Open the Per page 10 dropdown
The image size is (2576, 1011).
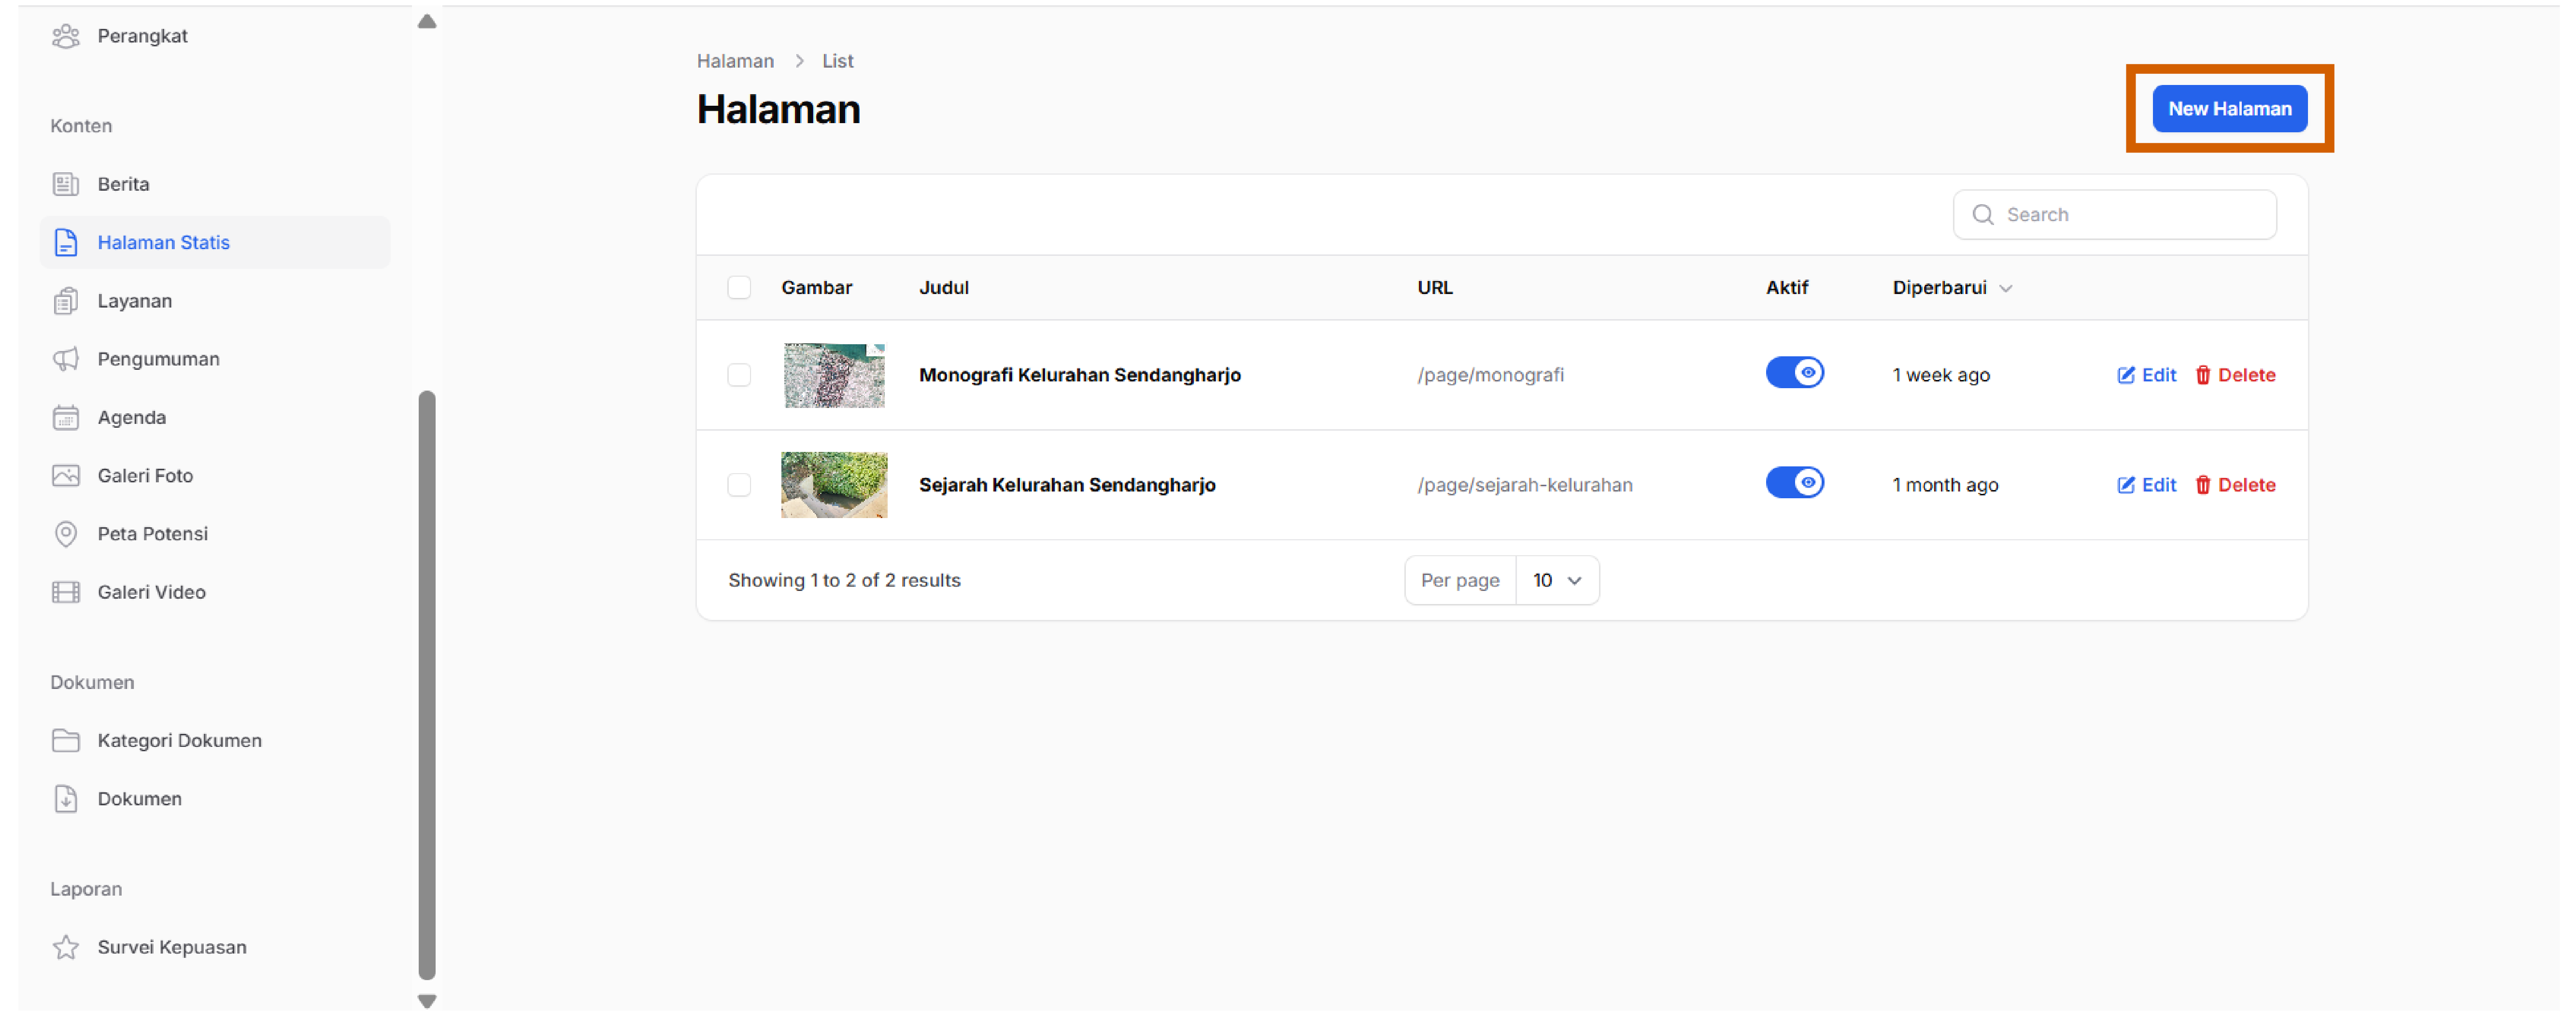tap(1557, 581)
